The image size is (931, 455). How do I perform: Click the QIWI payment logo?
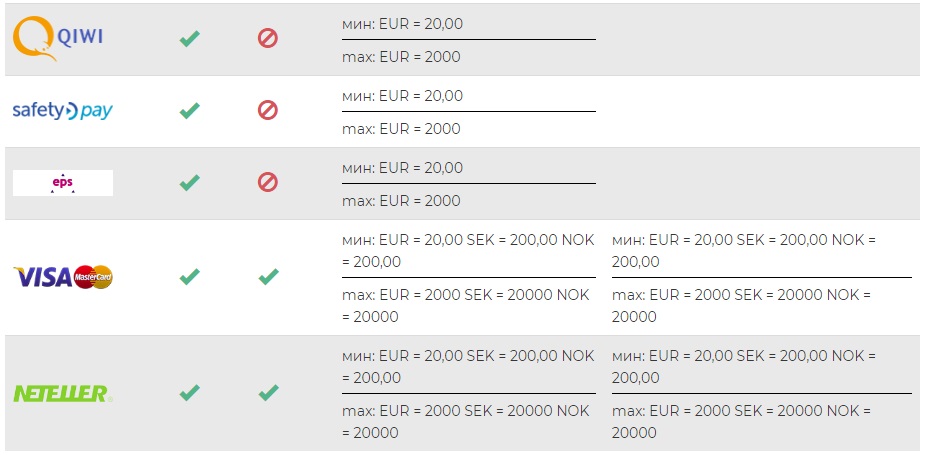point(58,39)
